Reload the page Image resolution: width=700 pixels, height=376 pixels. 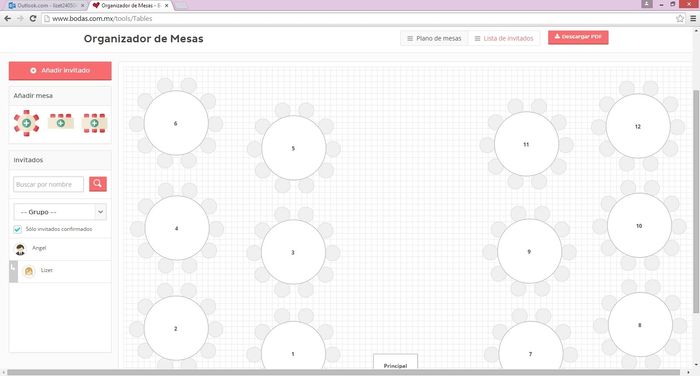33,18
